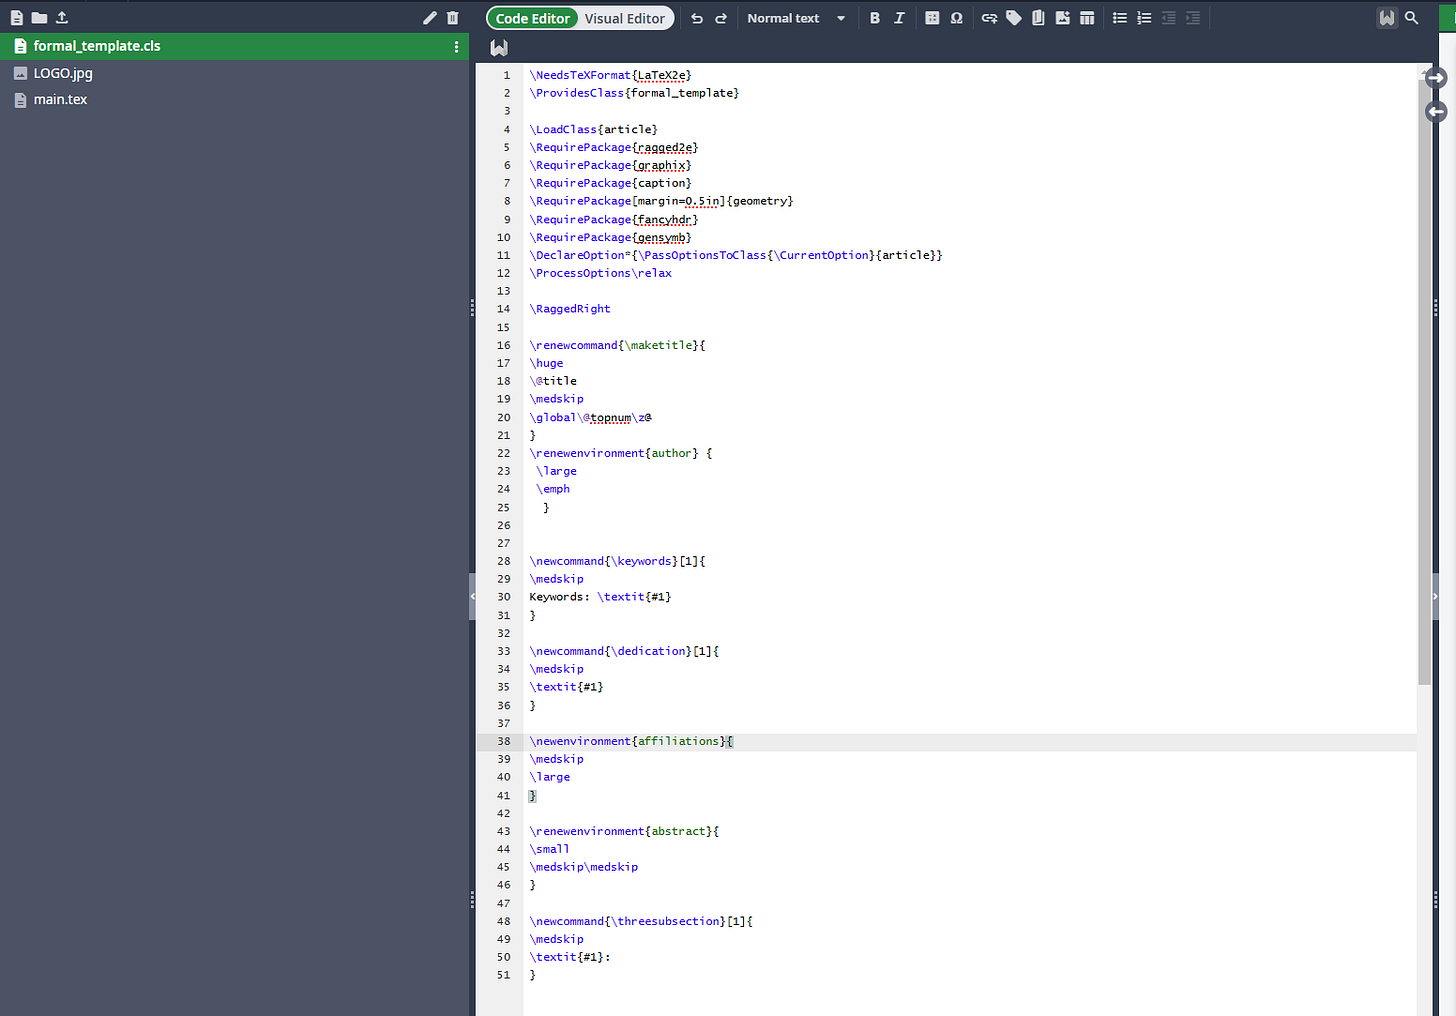
Task: Apply italic formatting
Action: tap(899, 18)
